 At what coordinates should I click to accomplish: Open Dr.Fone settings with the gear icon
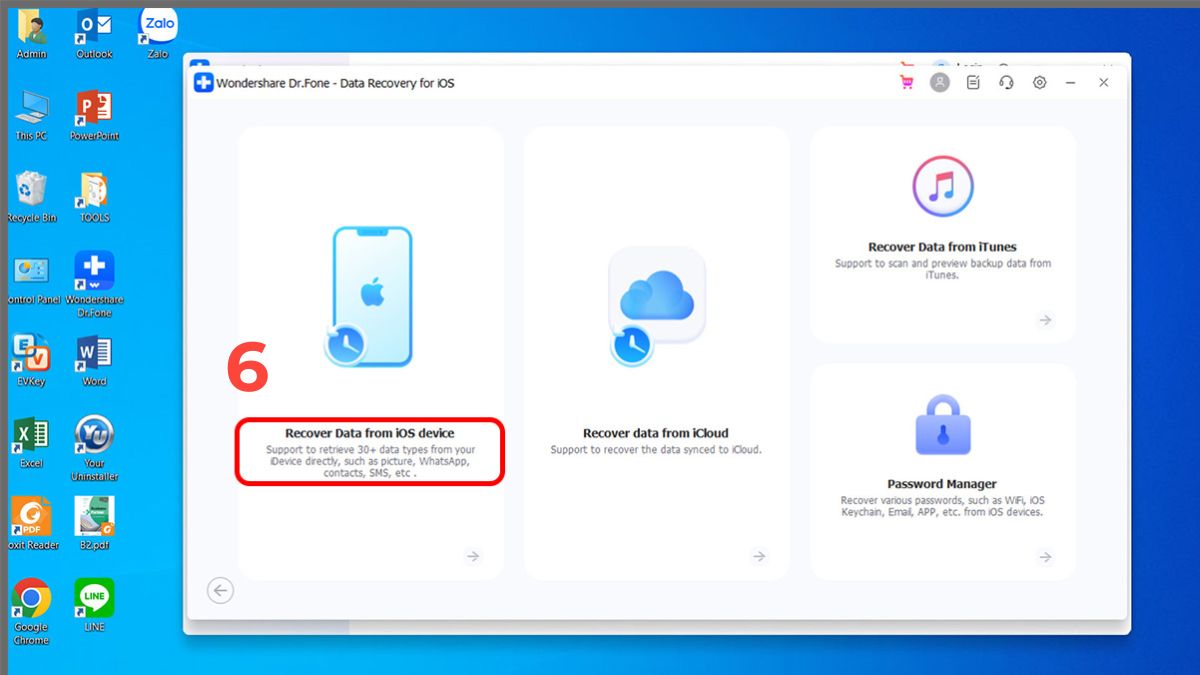pos(1038,83)
